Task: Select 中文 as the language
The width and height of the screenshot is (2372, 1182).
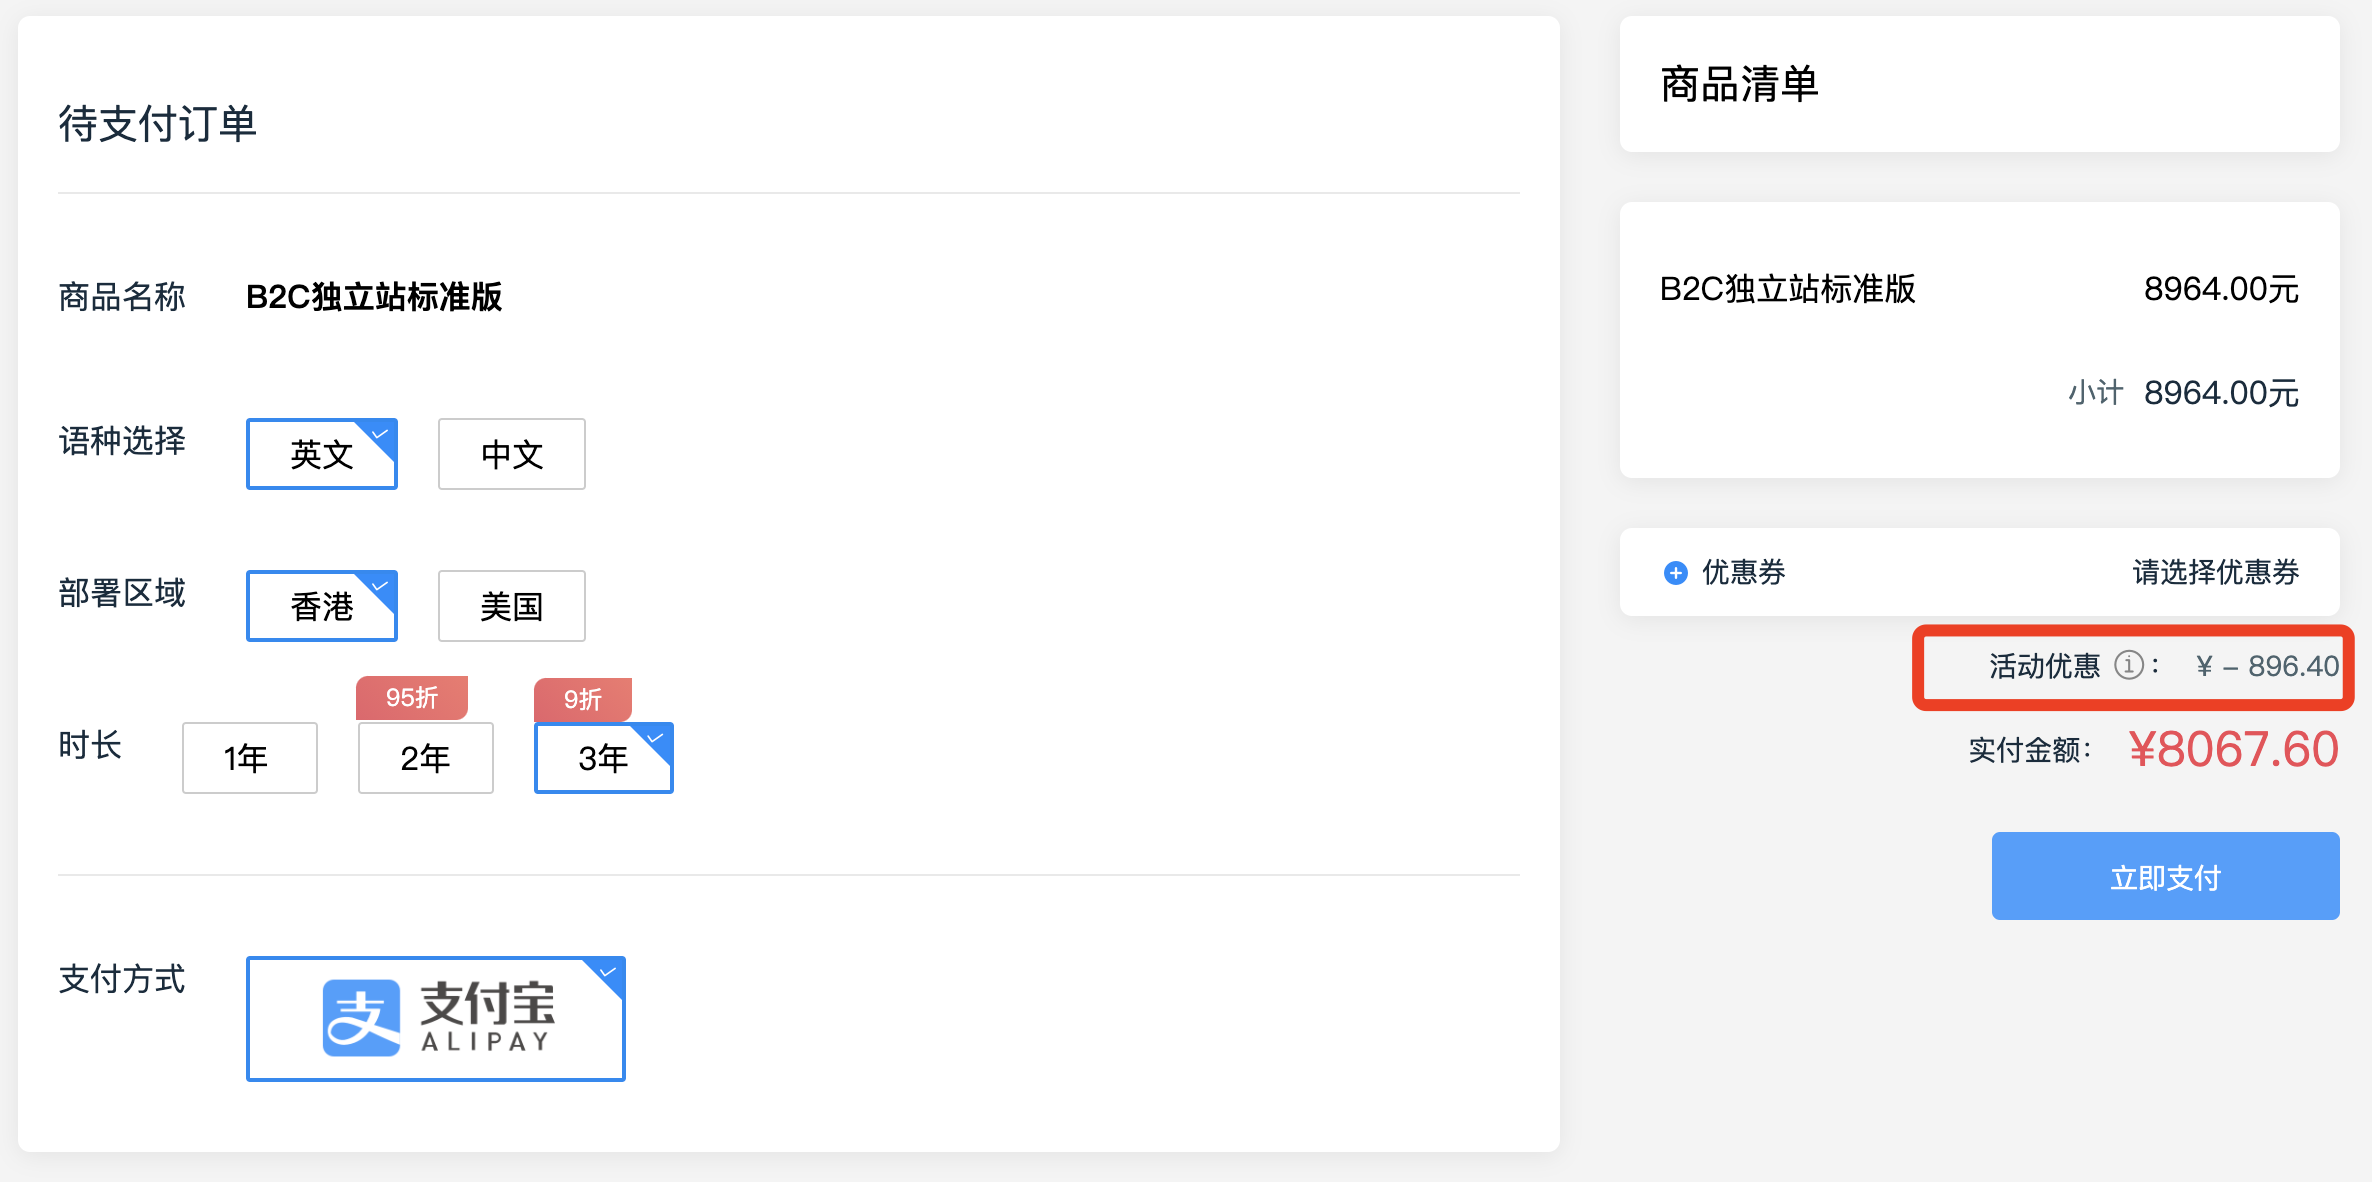Action: point(511,454)
